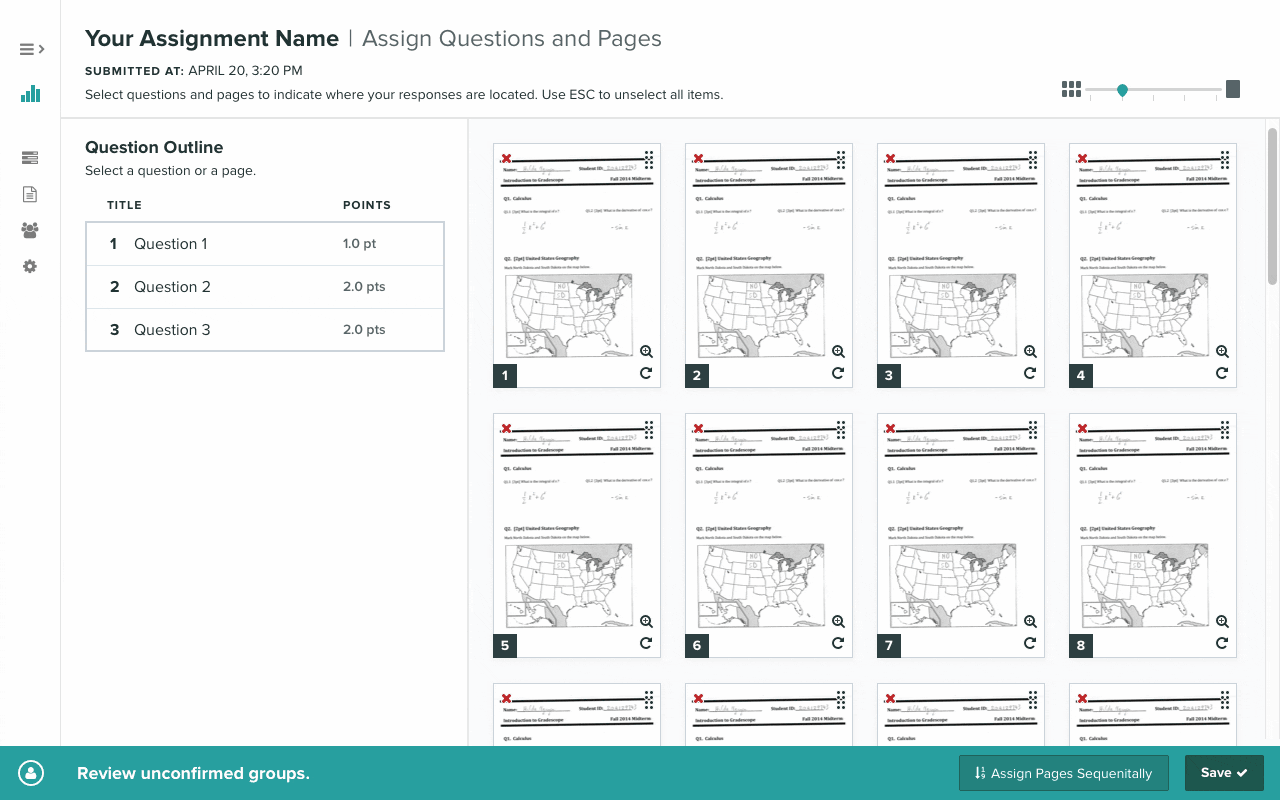This screenshot has height=800, width=1280.
Task: Click the TITLE column header
Action: (x=125, y=205)
